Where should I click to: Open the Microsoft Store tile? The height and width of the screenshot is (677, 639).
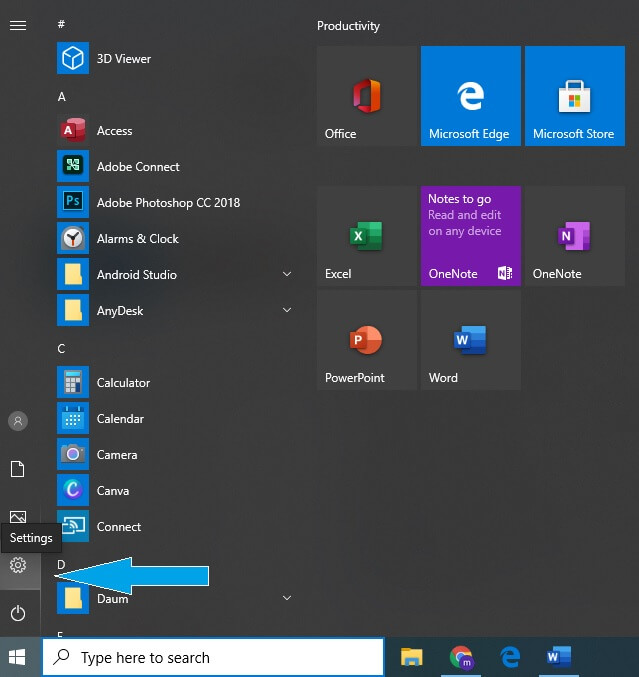[x=575, y=96]
